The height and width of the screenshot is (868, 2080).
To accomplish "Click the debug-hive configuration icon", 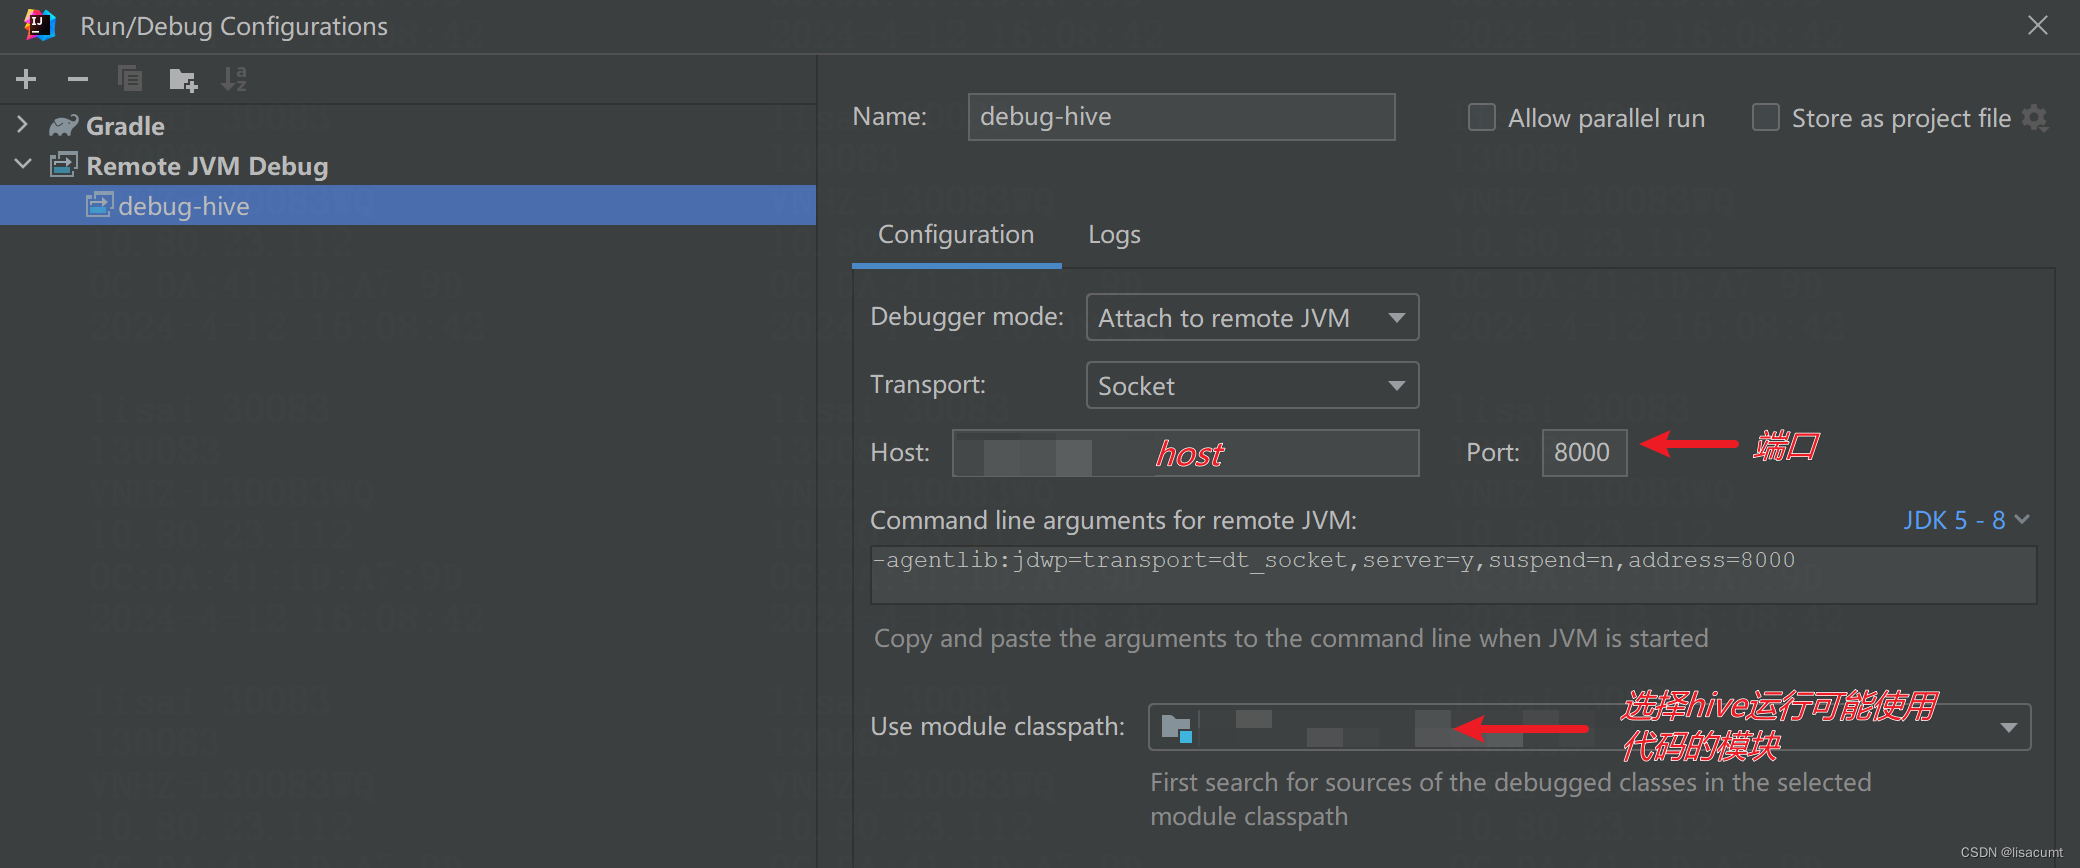I will pos(99,205).
